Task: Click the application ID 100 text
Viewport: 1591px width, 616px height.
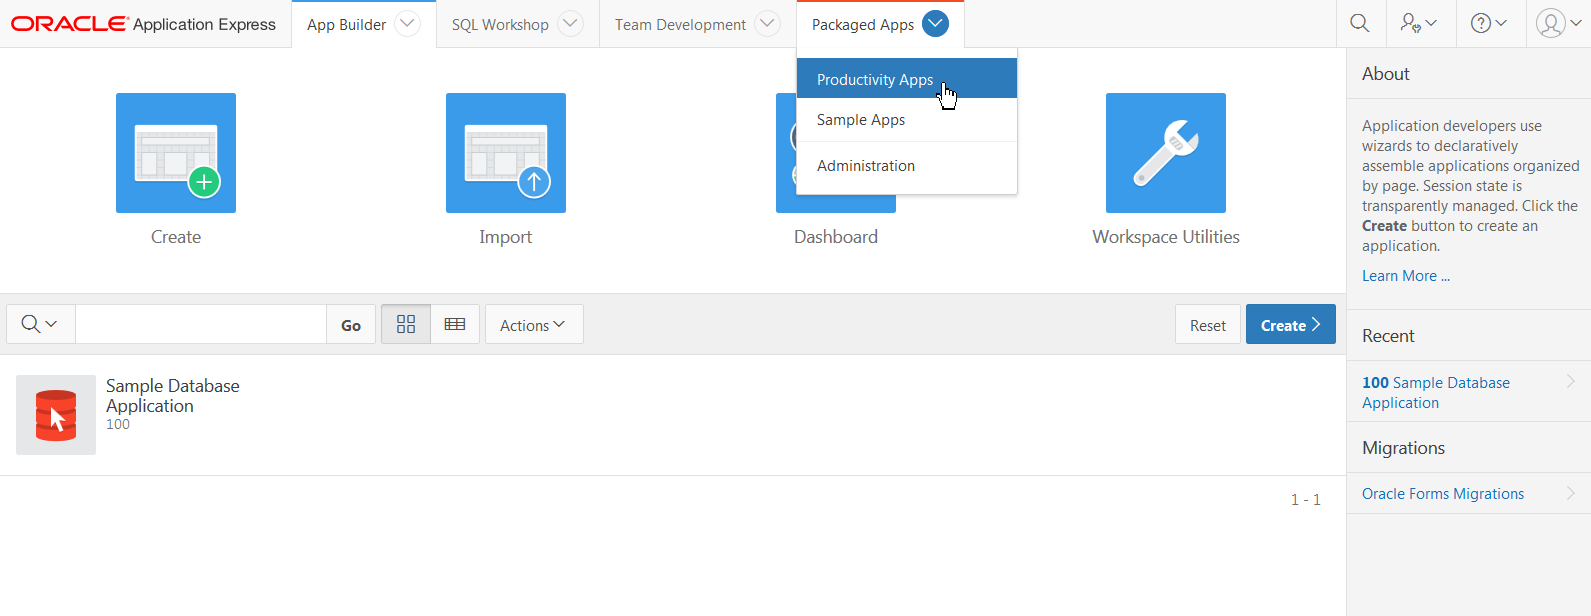Action: pyautogui.click(x=118, y=424)
